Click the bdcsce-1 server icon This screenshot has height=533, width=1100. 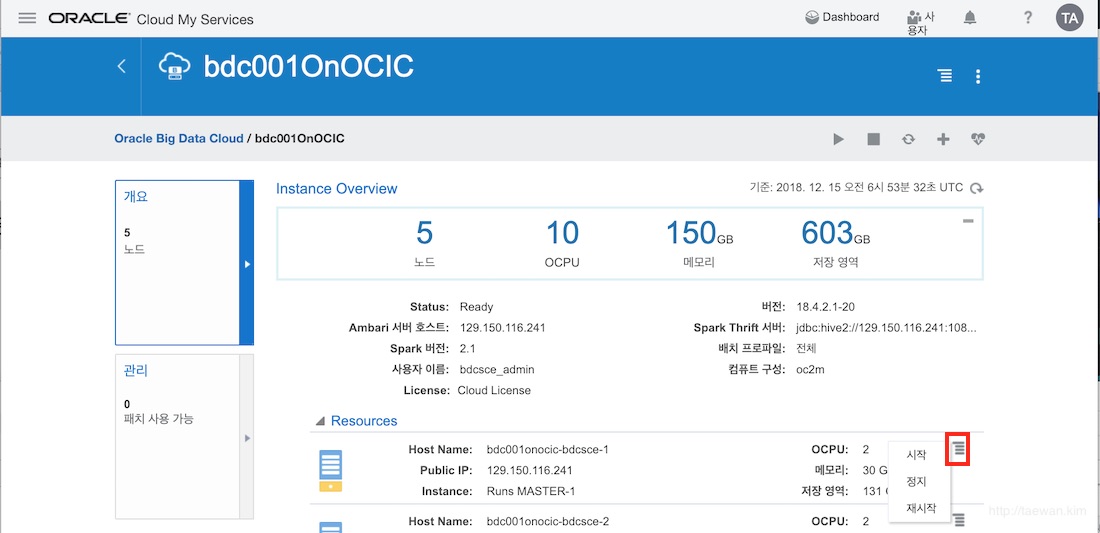(x=330, y=471)
